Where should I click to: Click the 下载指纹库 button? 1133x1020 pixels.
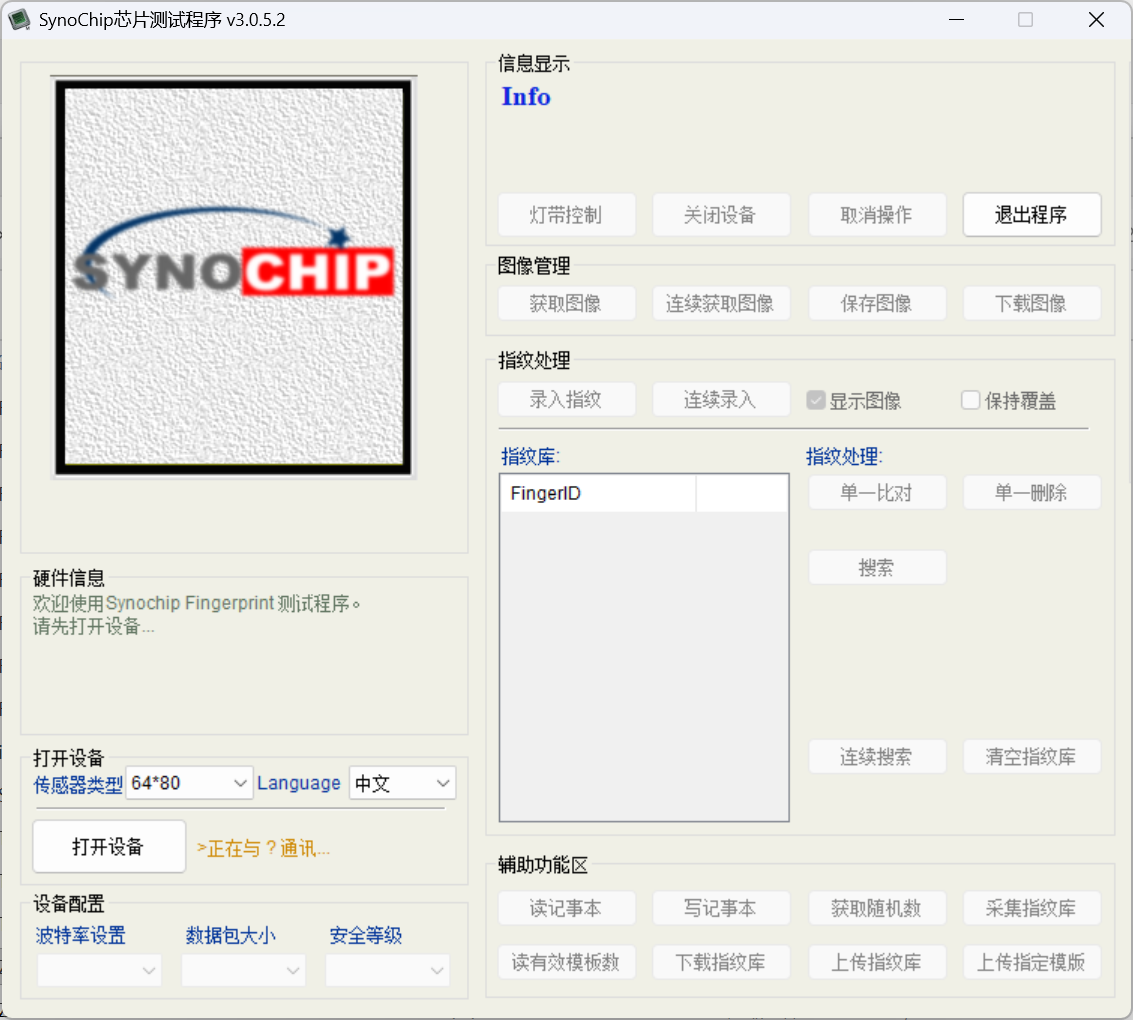(x=721, y=962)
